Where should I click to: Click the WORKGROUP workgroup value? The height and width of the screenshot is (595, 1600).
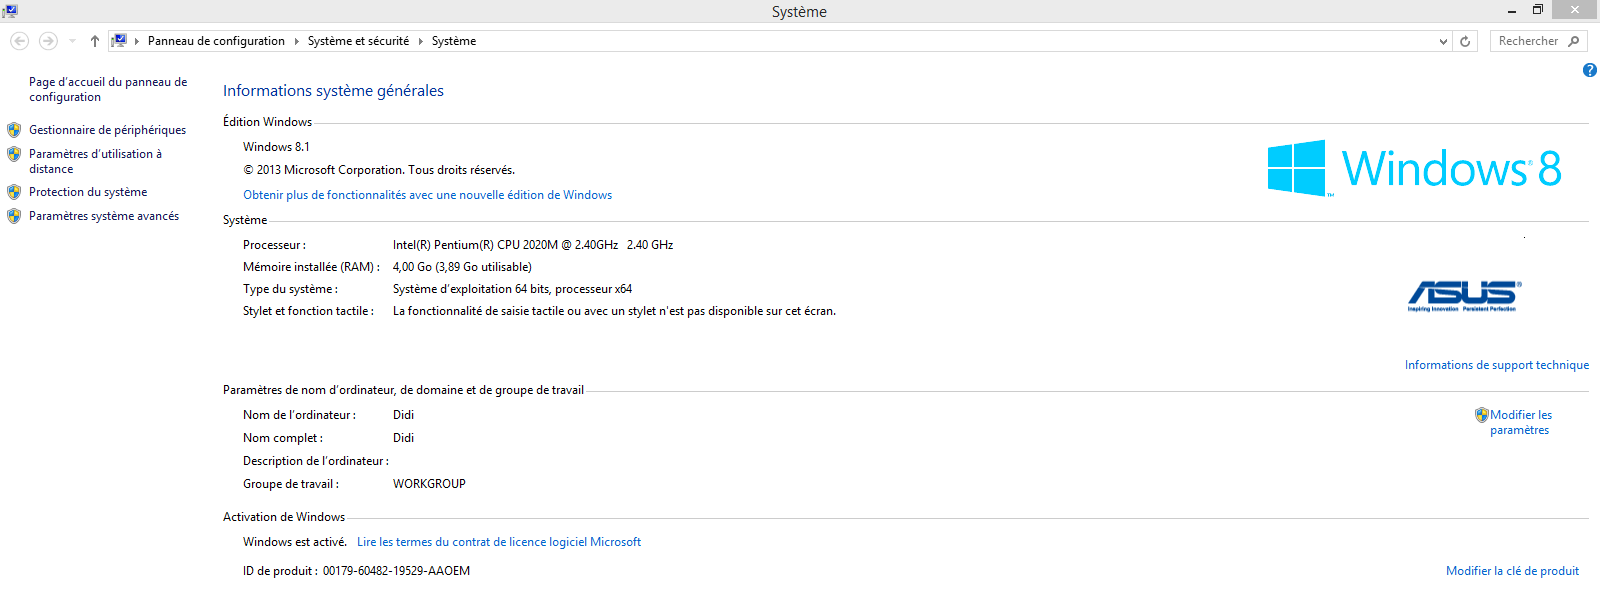coord(429,484)
